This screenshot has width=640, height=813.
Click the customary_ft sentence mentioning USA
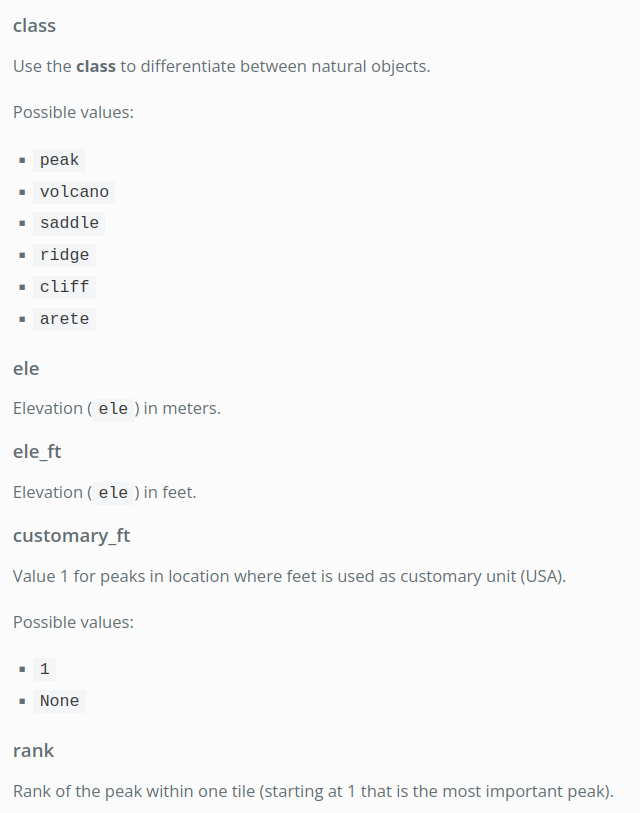[290, 577]
